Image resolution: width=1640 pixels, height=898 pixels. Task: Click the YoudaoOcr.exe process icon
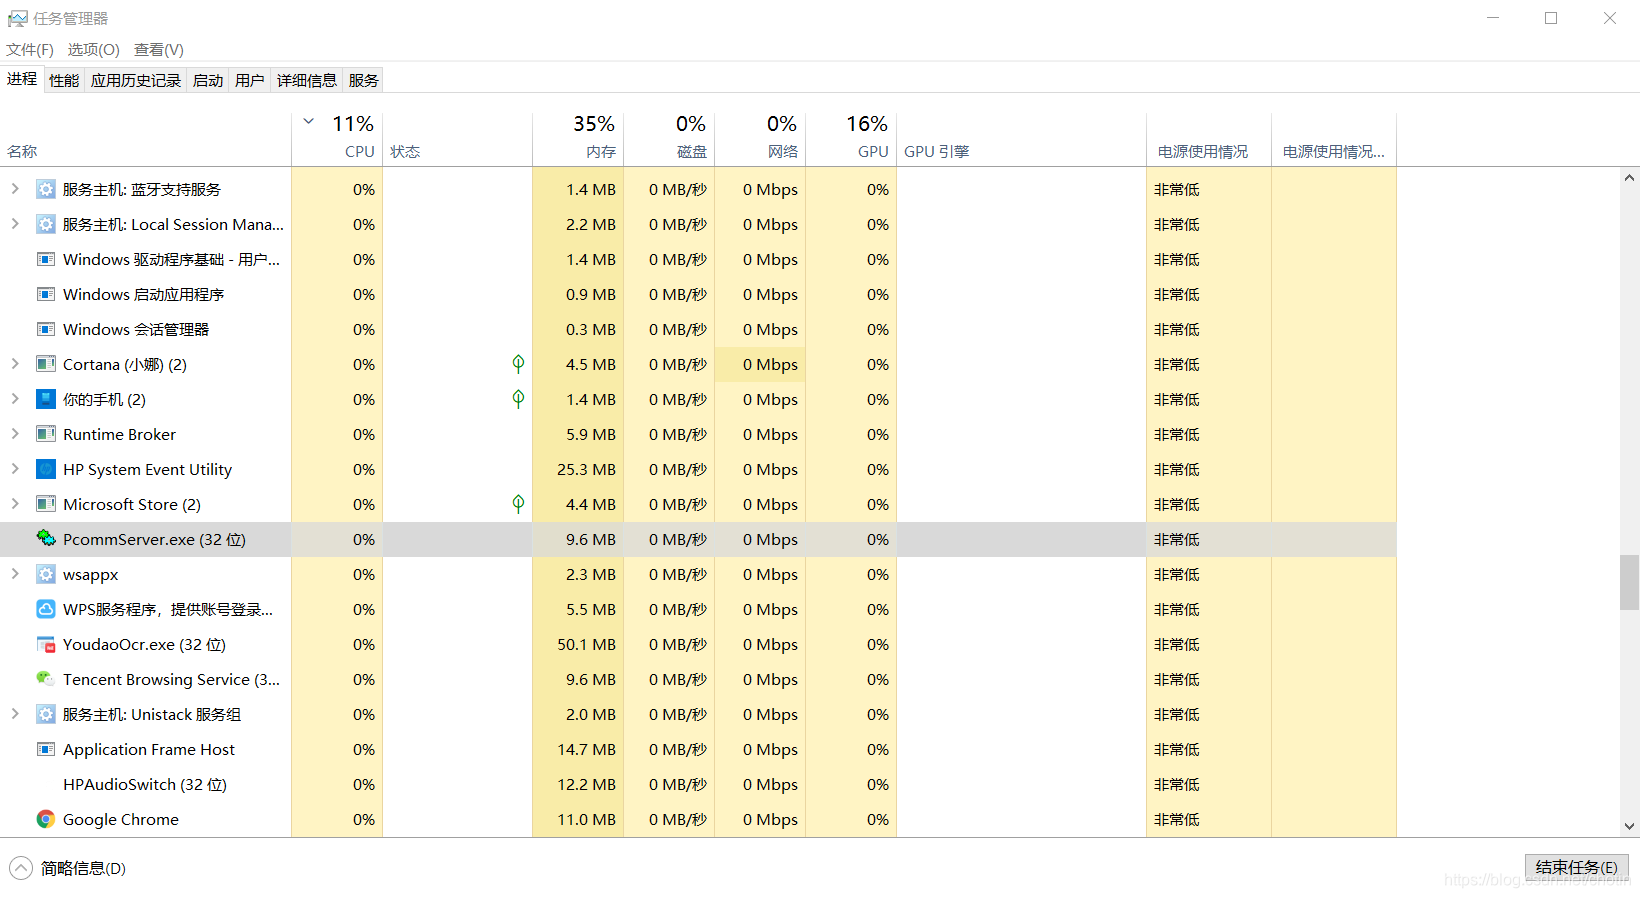pos(46,644)
